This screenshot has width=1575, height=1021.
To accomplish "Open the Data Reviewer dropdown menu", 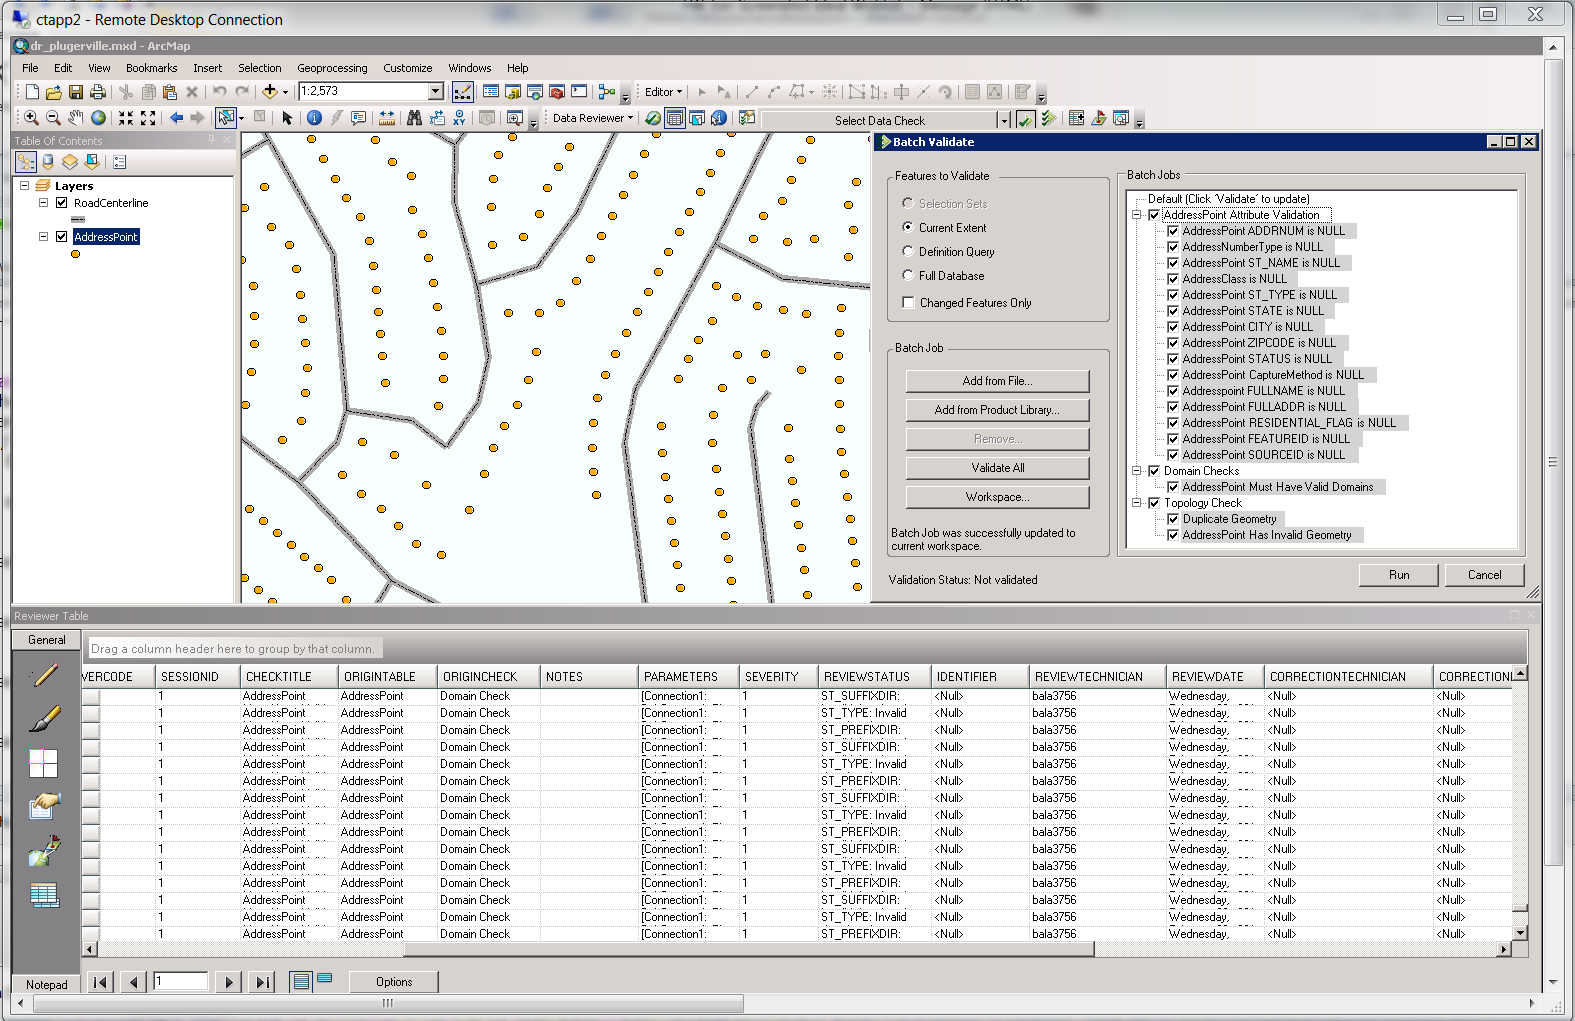I will [x=592, y=118].
